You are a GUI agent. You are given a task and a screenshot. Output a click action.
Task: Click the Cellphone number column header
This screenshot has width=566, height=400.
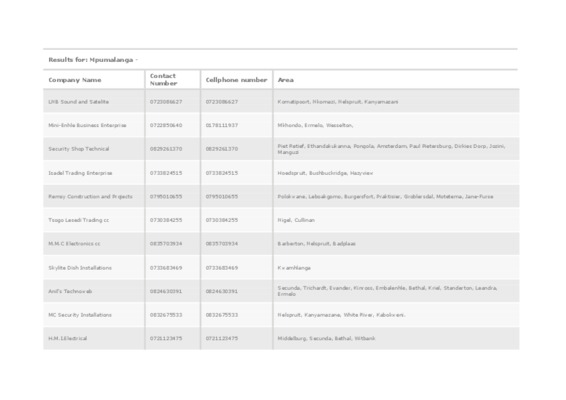click(x=236, y=80)
